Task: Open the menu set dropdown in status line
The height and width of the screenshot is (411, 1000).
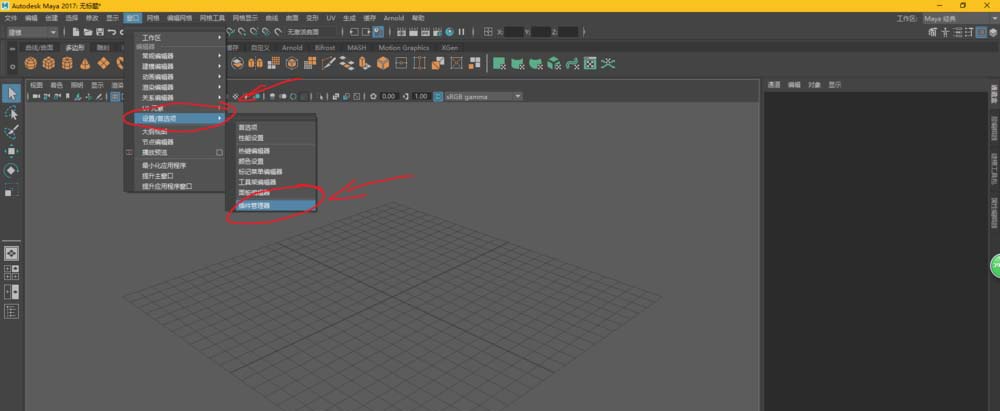Action: (x=32, y=32)
